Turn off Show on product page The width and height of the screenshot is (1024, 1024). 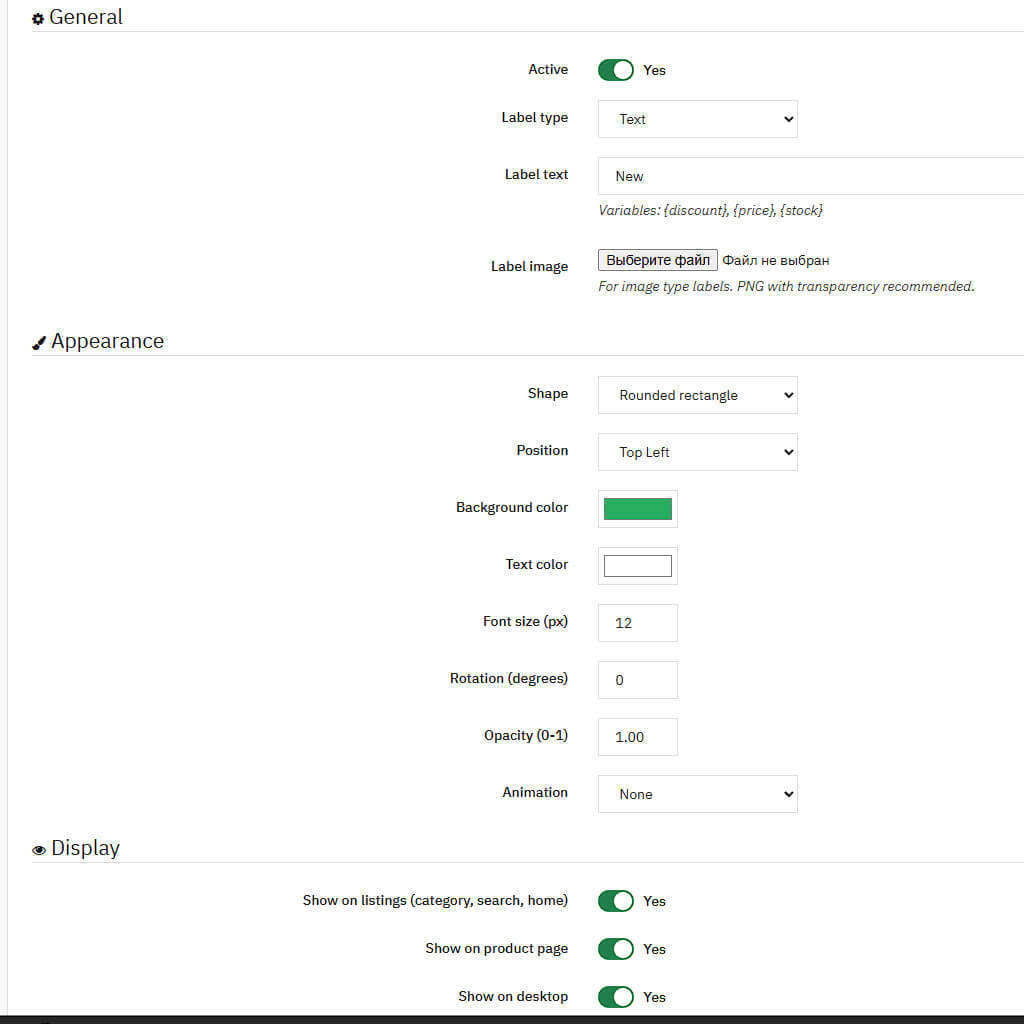pos(616,949)
